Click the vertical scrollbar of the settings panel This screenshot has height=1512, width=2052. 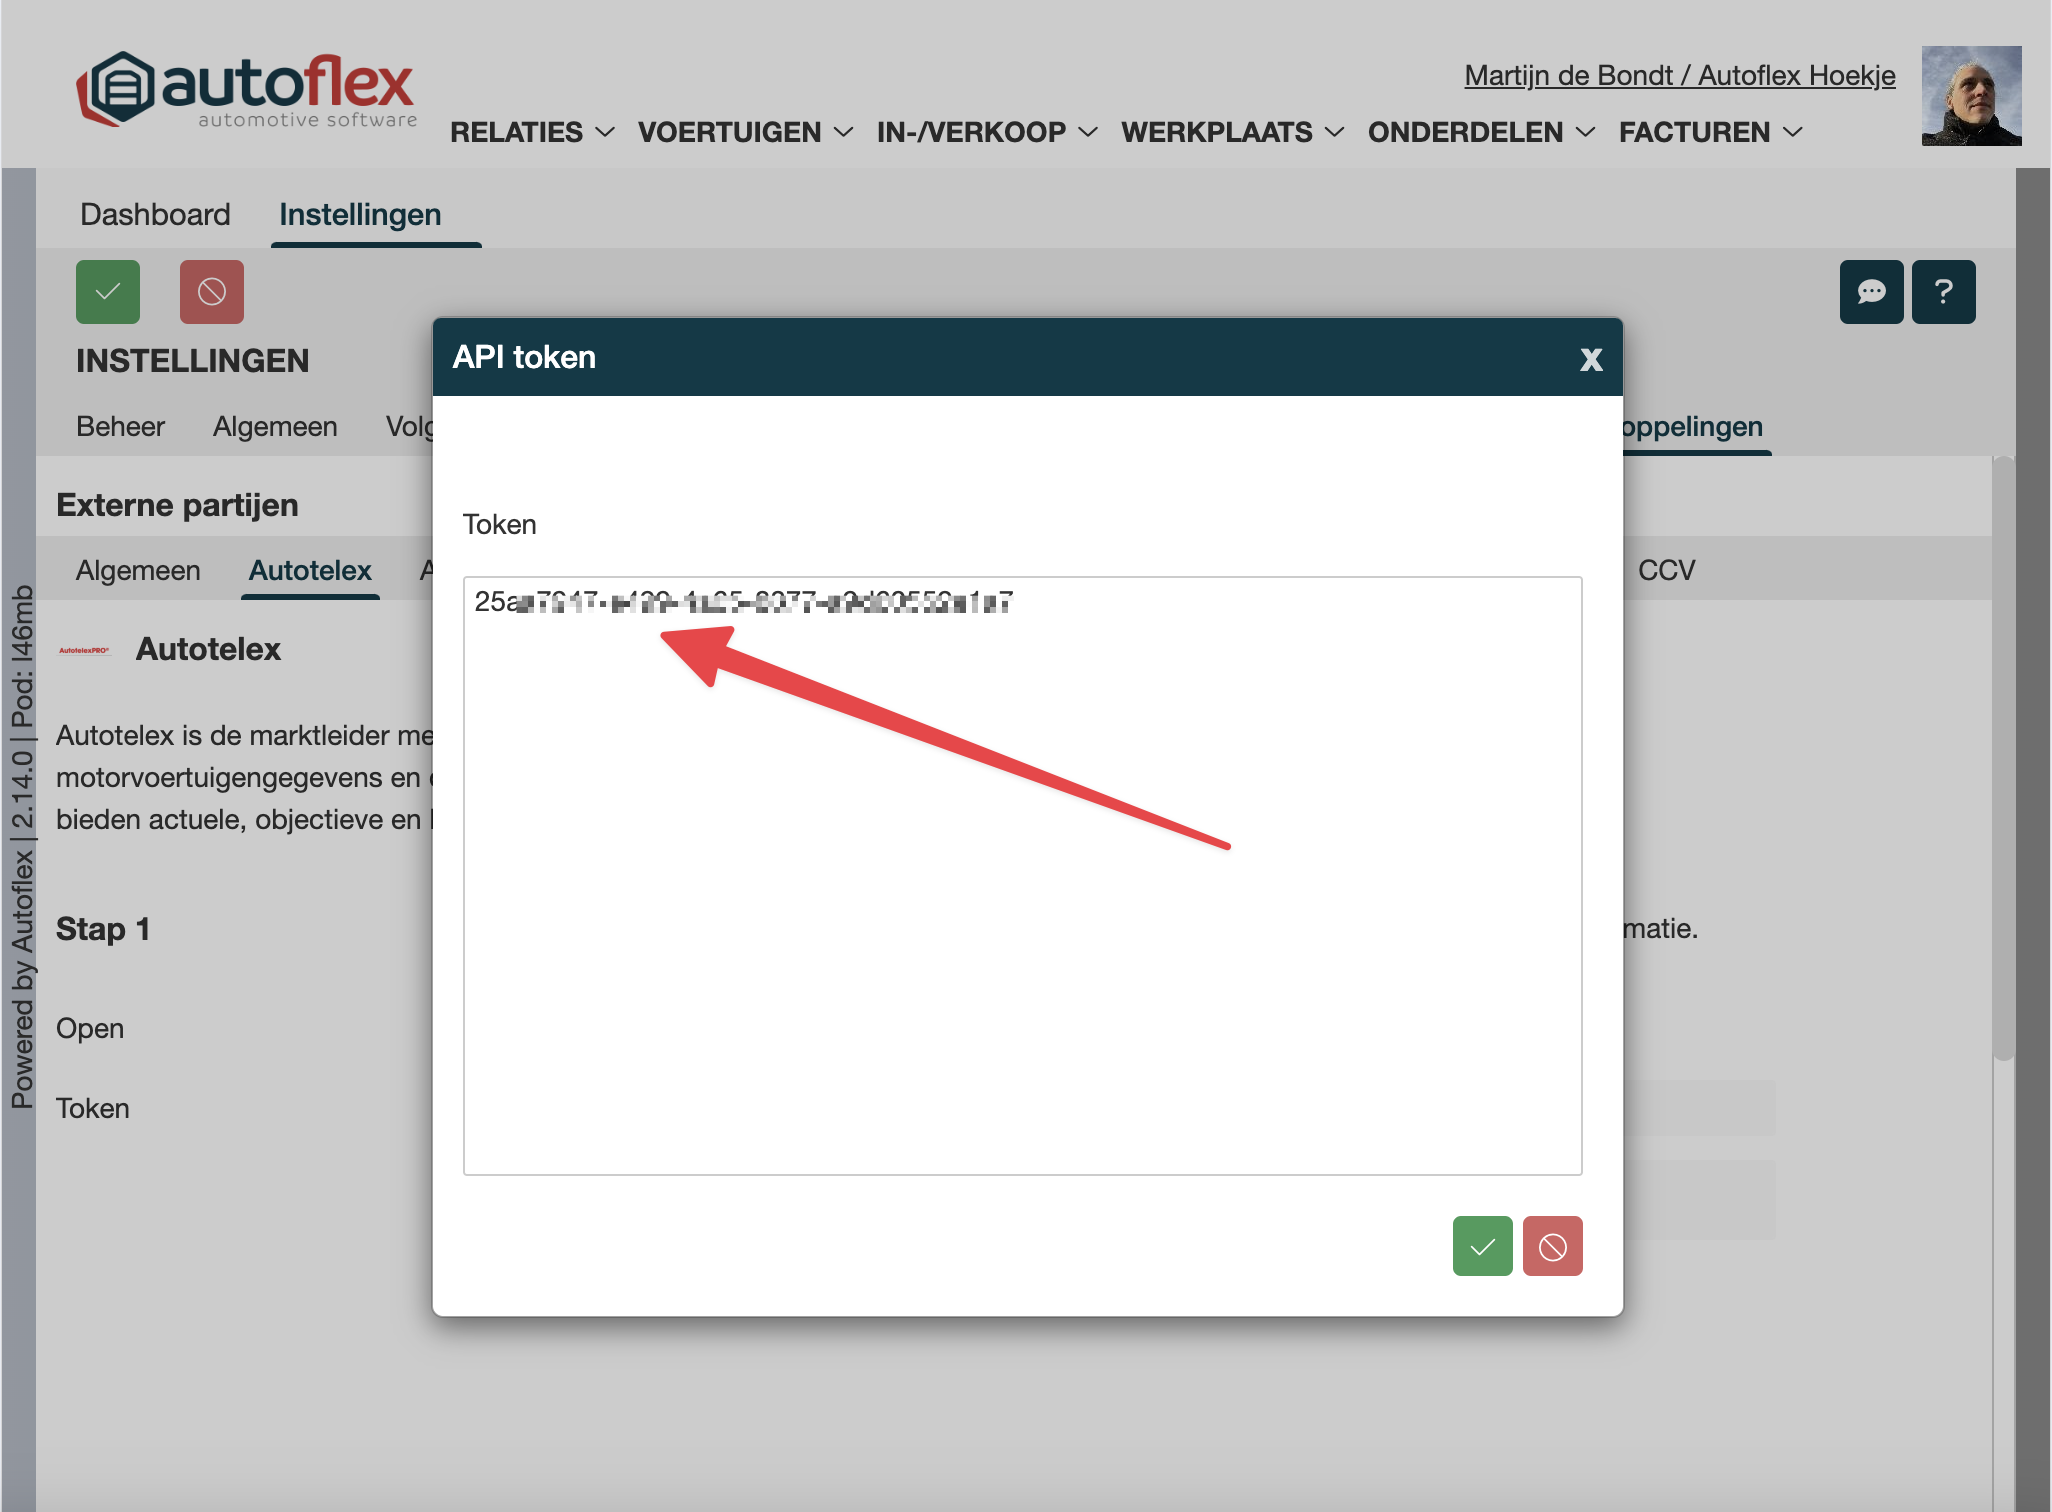tap(2002, 760)
